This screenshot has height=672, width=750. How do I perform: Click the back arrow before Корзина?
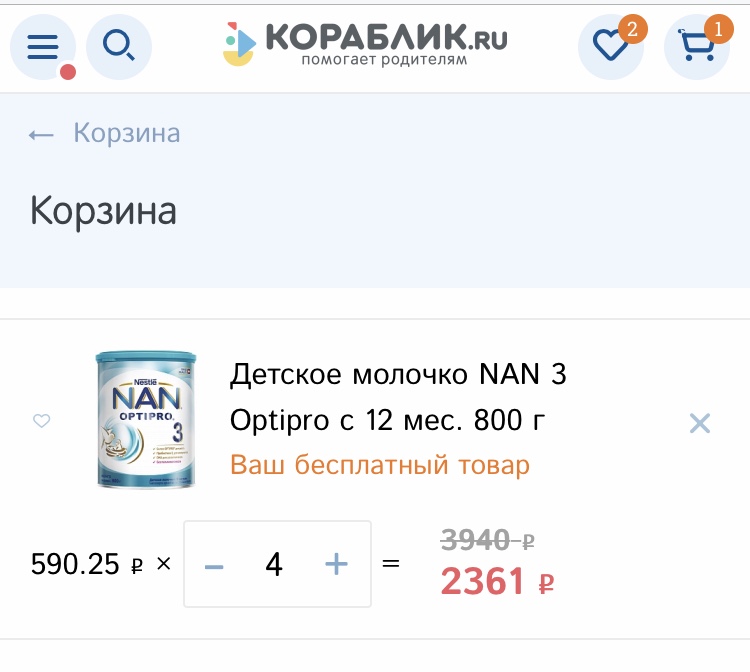[x=41, y=134]
